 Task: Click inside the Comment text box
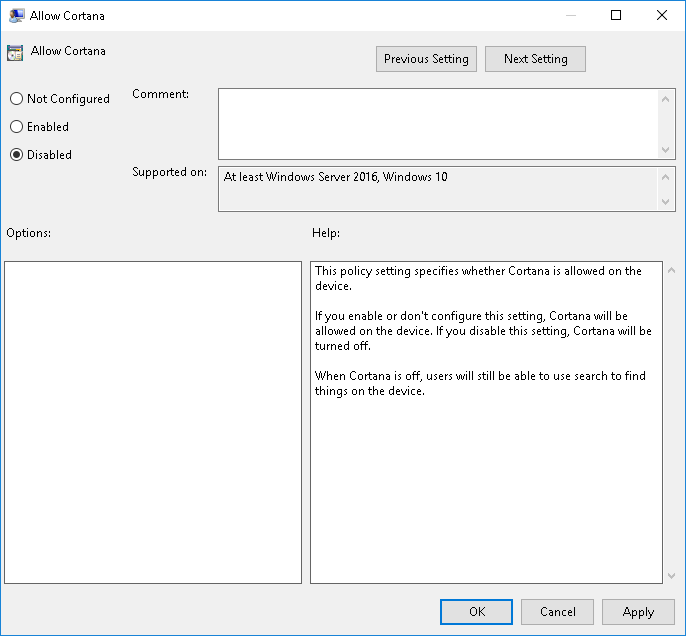438,123
